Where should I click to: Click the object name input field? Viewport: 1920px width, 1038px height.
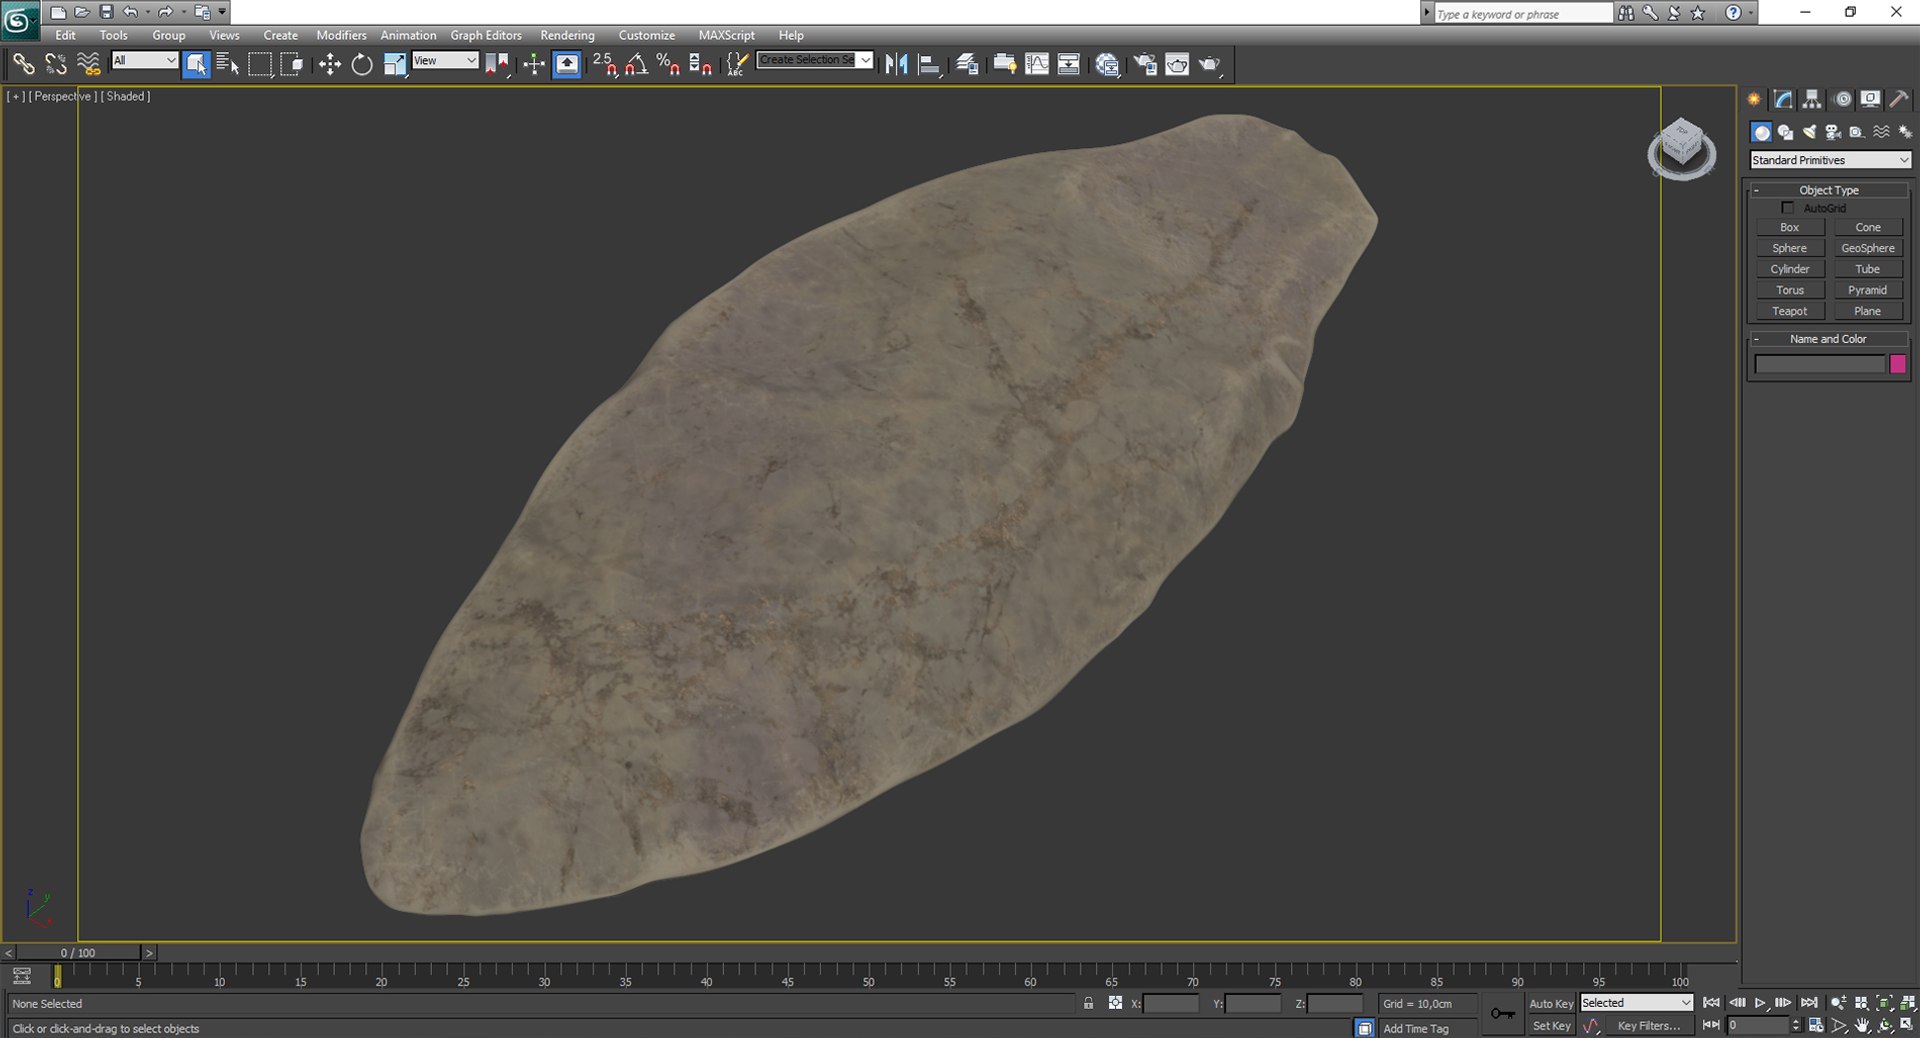pos(1820,365)
